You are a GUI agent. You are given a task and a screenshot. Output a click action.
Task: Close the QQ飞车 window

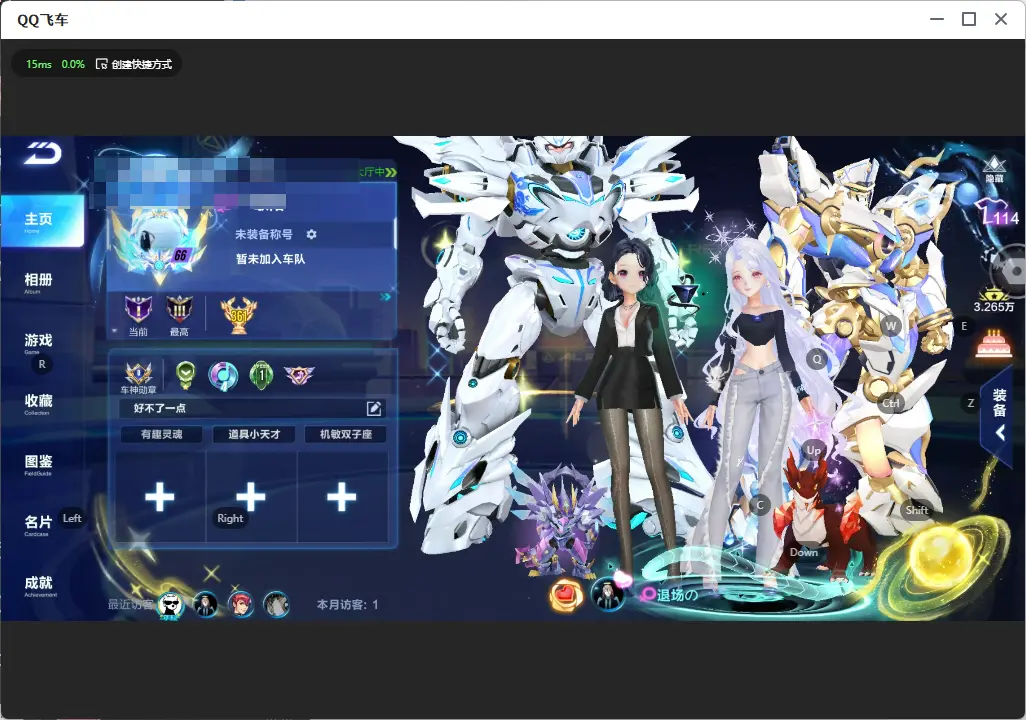(x=1001, y=19)
